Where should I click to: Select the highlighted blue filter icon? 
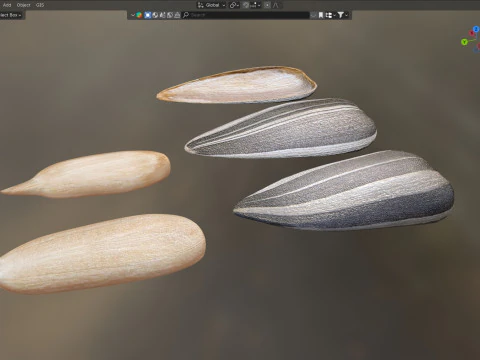click(x=148, y=15)
